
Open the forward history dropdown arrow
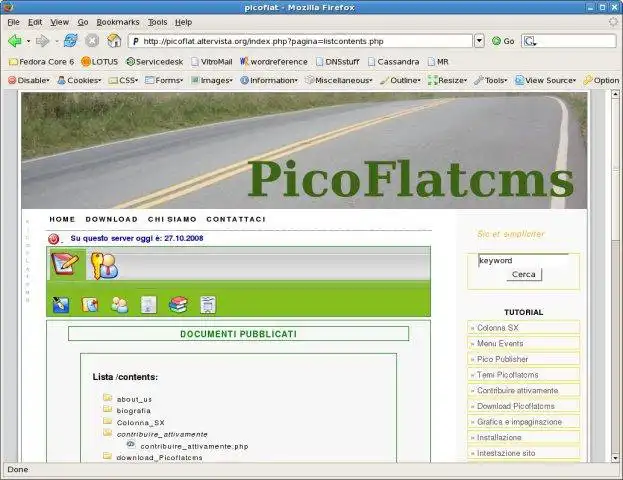coord(56,41)
